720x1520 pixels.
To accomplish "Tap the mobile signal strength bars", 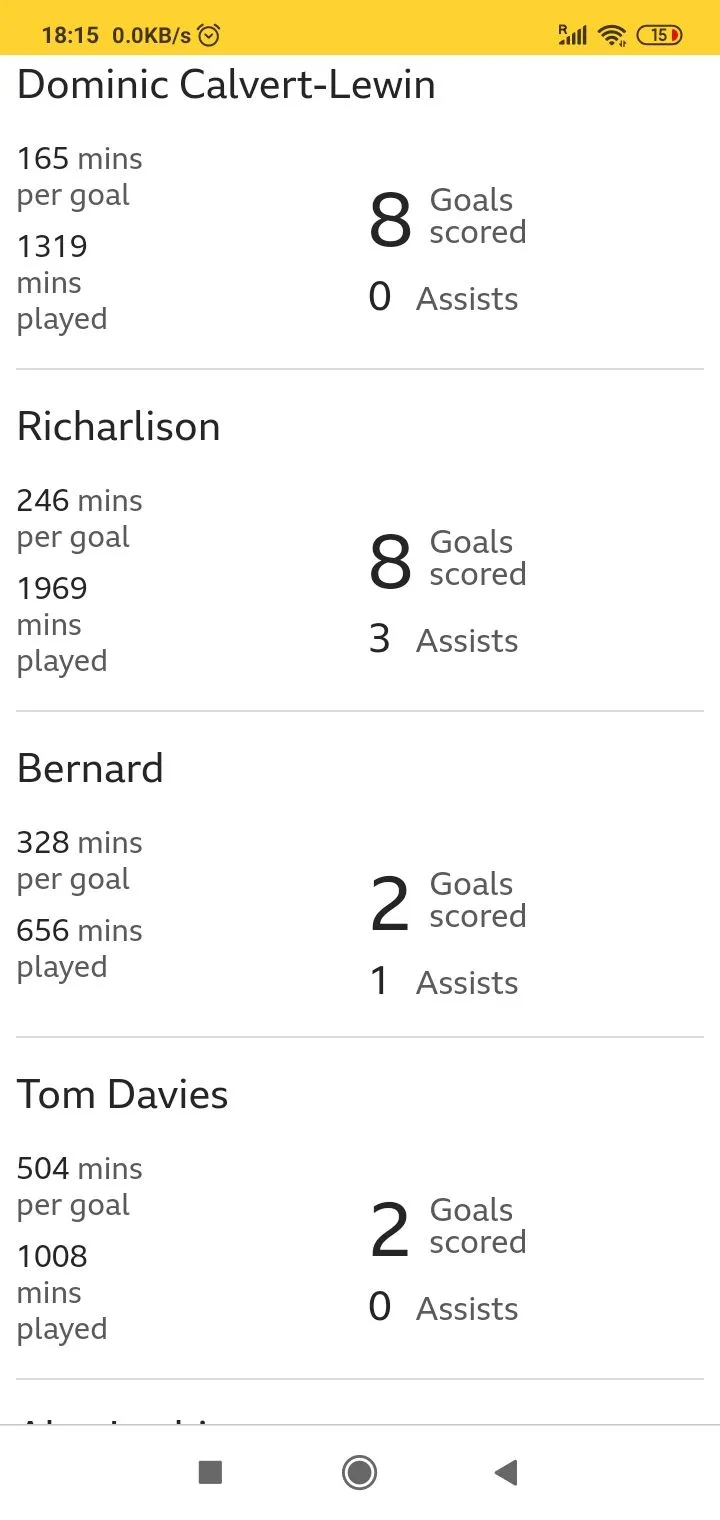I will tap(572, 35).
